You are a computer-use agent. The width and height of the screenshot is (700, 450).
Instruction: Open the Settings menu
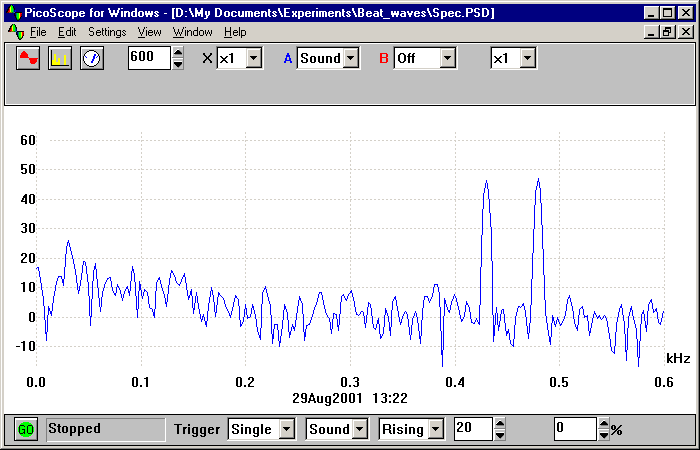coord(107,32)
